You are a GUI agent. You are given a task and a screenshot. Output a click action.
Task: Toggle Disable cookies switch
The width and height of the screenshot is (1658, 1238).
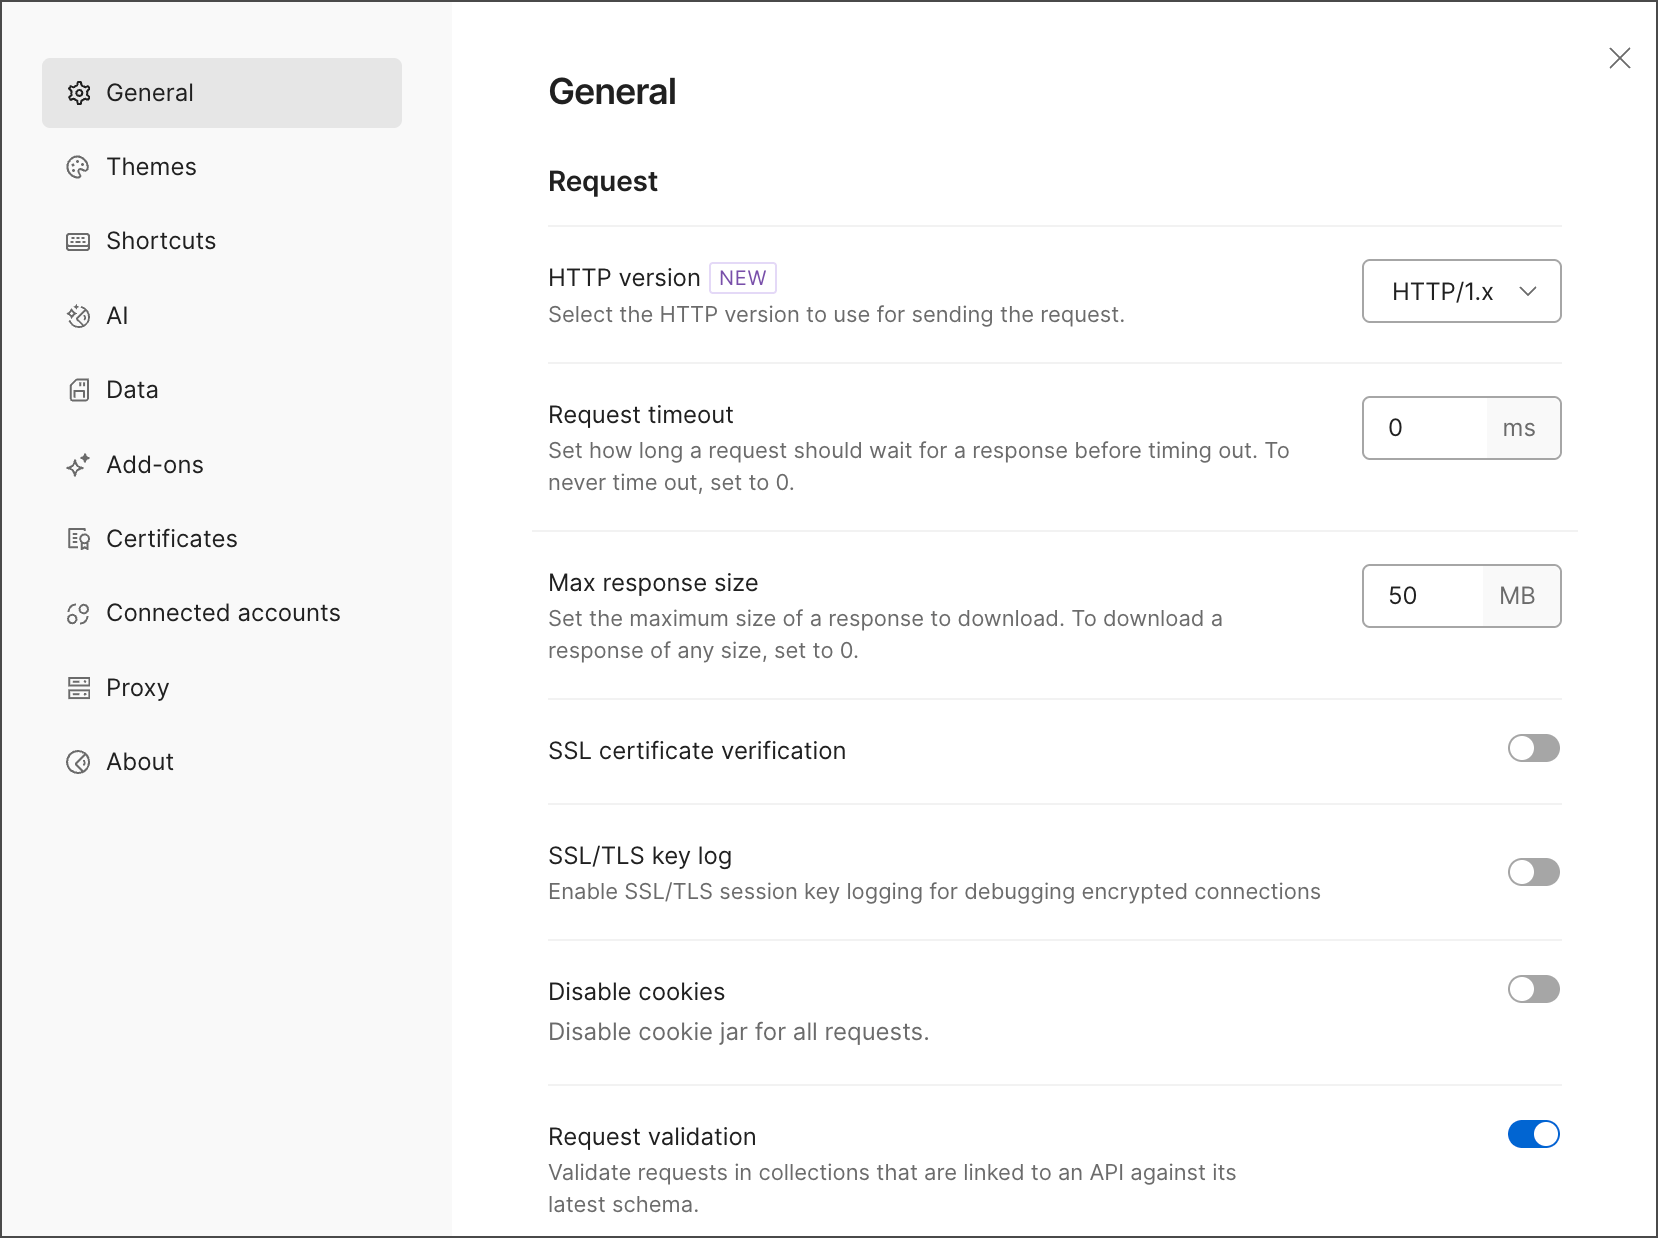[x=1532, y=989]
